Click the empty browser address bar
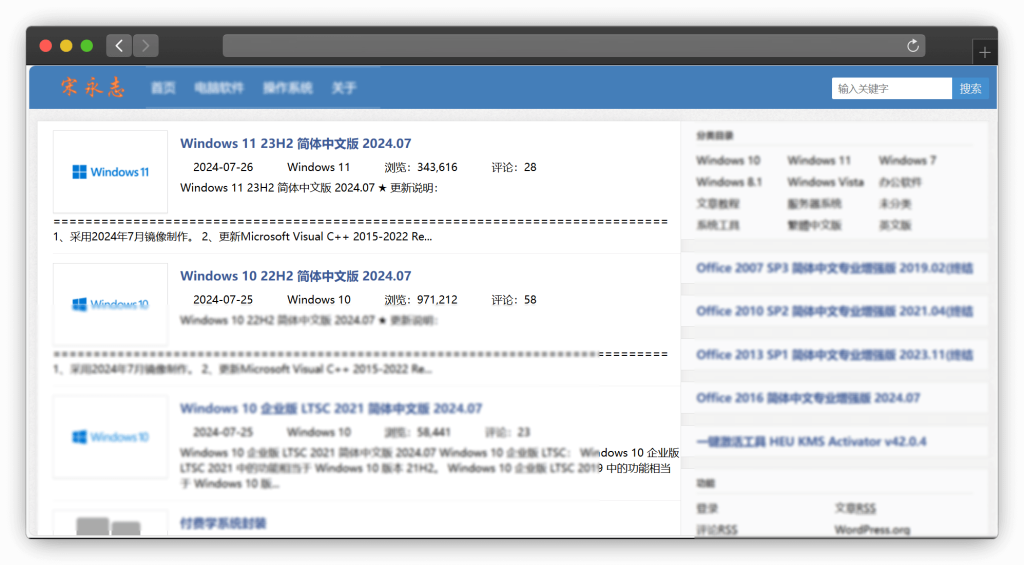The height and width of the screenshot is (565, 1024). click(x=573, y=46)
